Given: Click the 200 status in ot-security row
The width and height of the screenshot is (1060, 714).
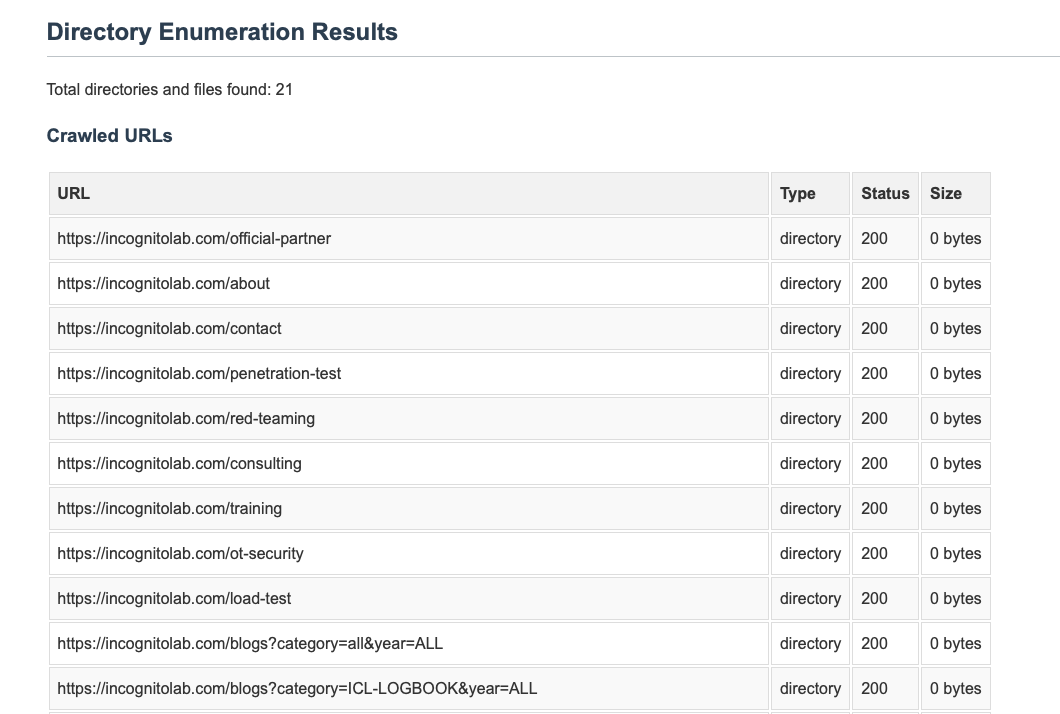Looking at the screenshot, I should pos(885,553).
